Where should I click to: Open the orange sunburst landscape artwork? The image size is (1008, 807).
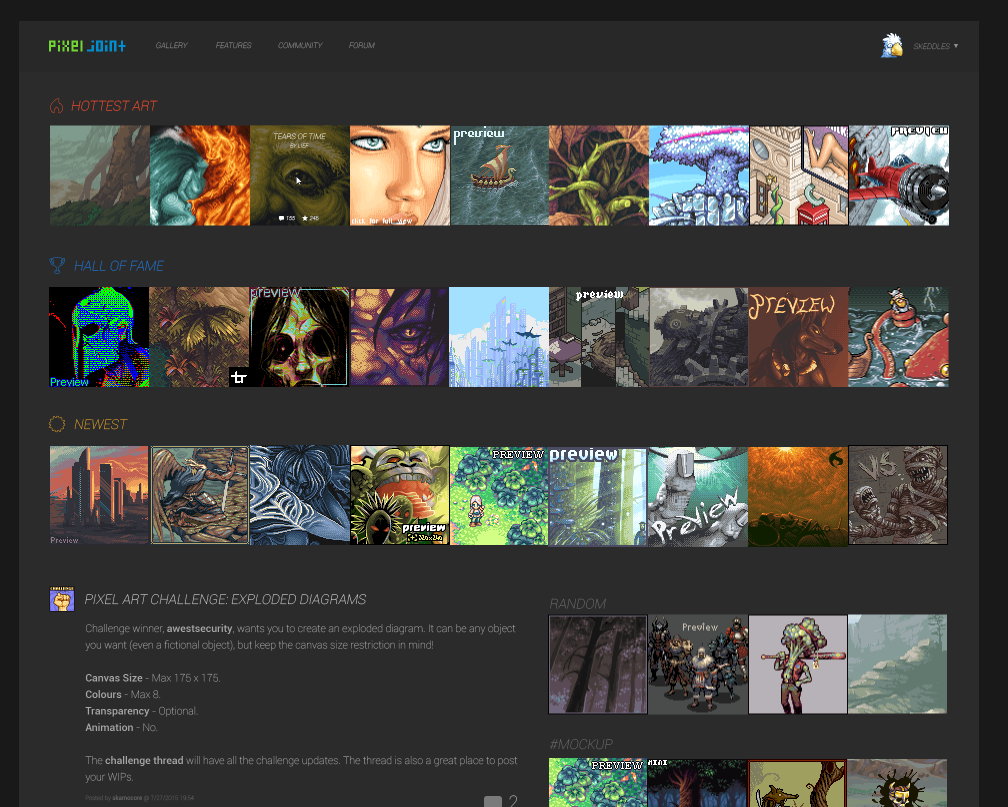point(798,496)
